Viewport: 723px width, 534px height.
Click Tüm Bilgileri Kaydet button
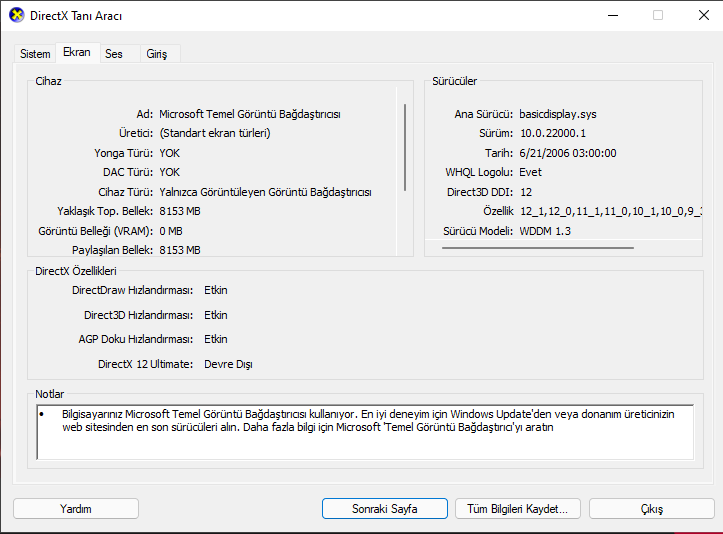click(517, 509)
